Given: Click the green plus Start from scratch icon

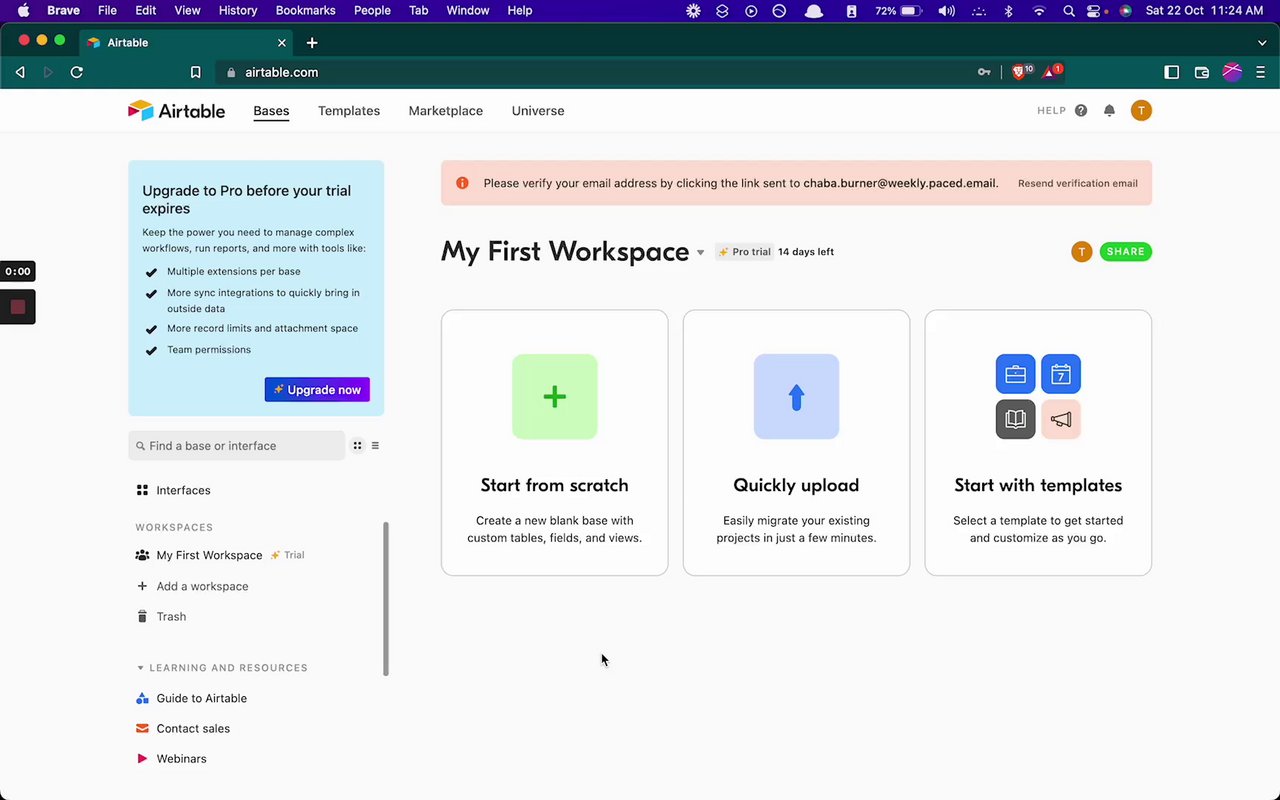Looking at the screenshot, I should click(555, 397).
